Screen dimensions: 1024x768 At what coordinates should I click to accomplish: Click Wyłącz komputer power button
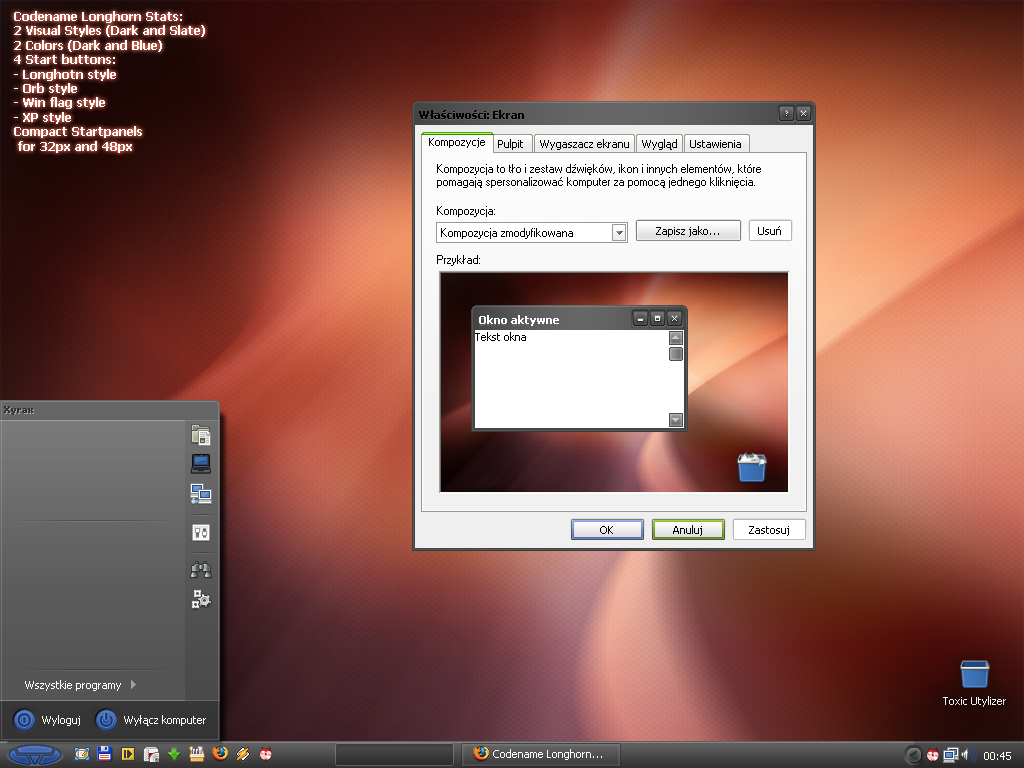[x=152, y=720]
